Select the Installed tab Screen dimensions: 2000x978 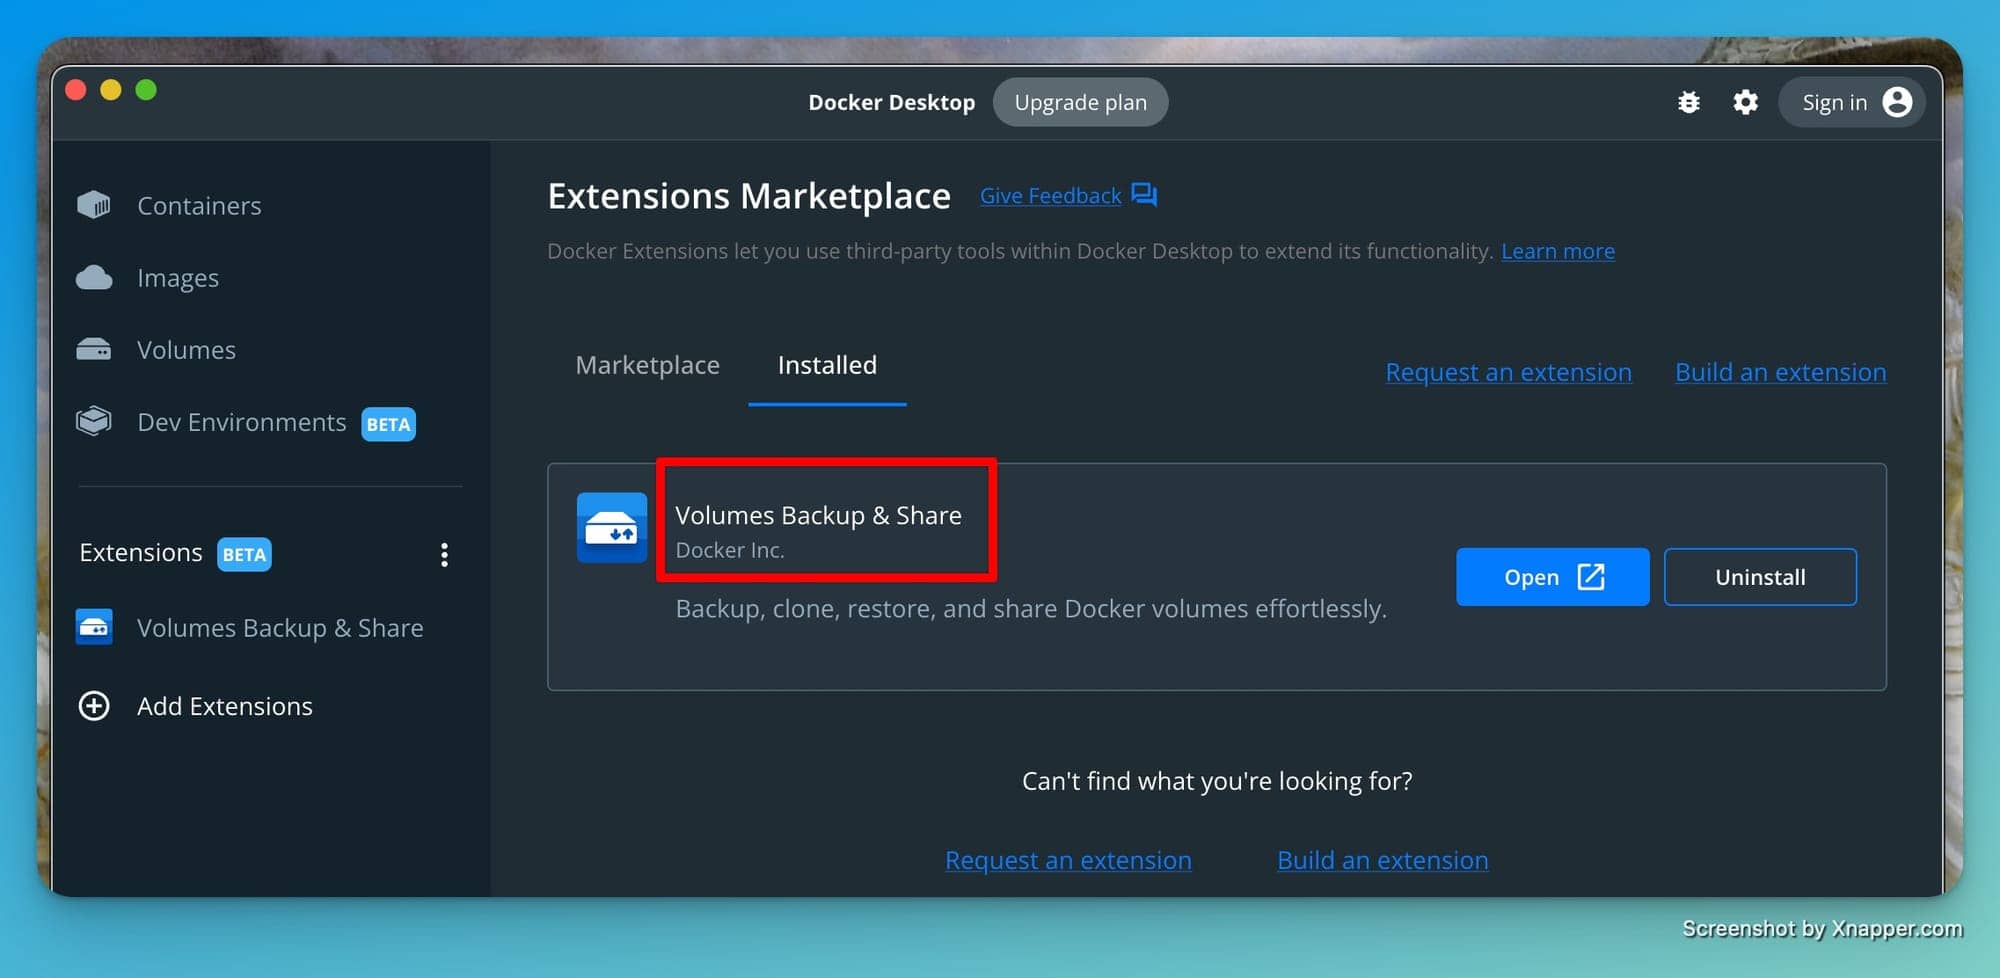(827, 365)
